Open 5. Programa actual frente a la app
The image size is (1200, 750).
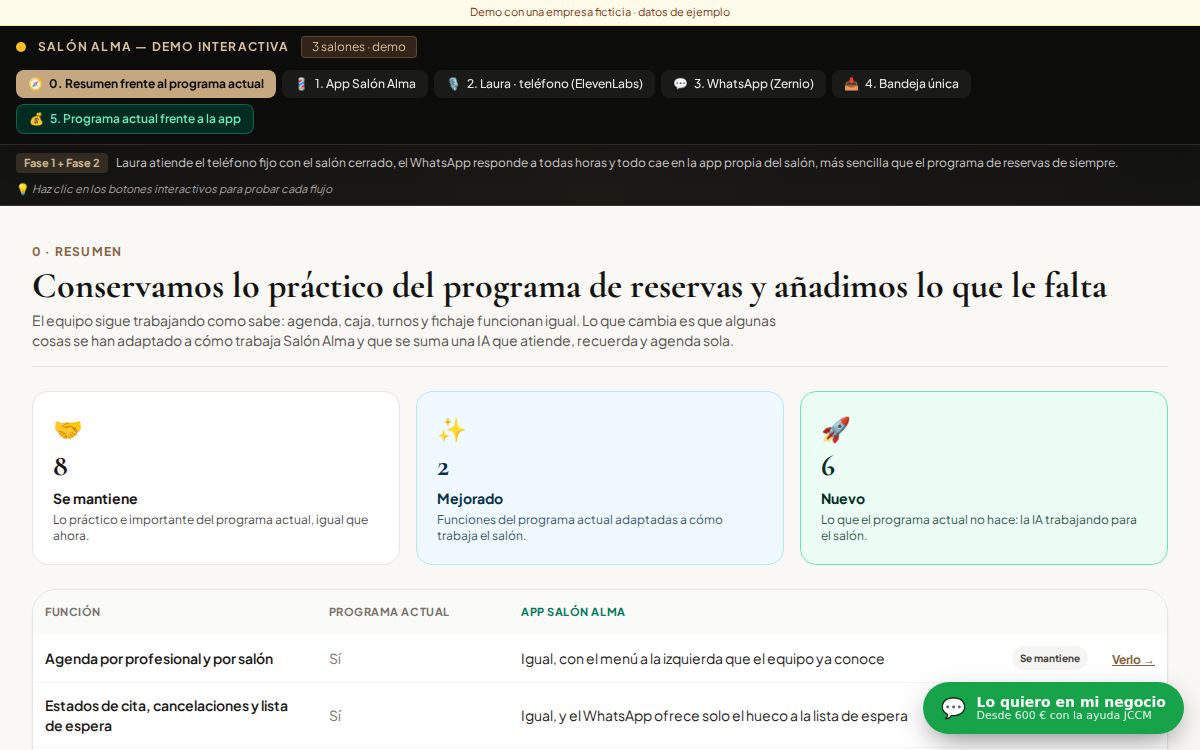pos(135,119)
